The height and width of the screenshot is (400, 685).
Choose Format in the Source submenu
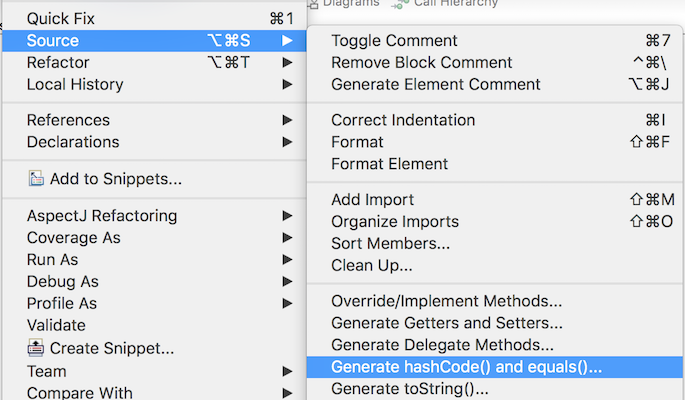click(357, 142)
